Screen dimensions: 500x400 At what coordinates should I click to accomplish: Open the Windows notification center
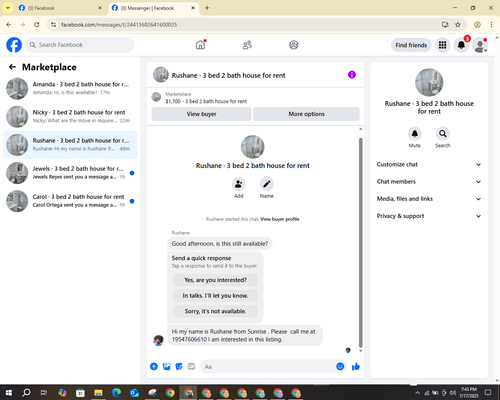(x=488, y=393)
